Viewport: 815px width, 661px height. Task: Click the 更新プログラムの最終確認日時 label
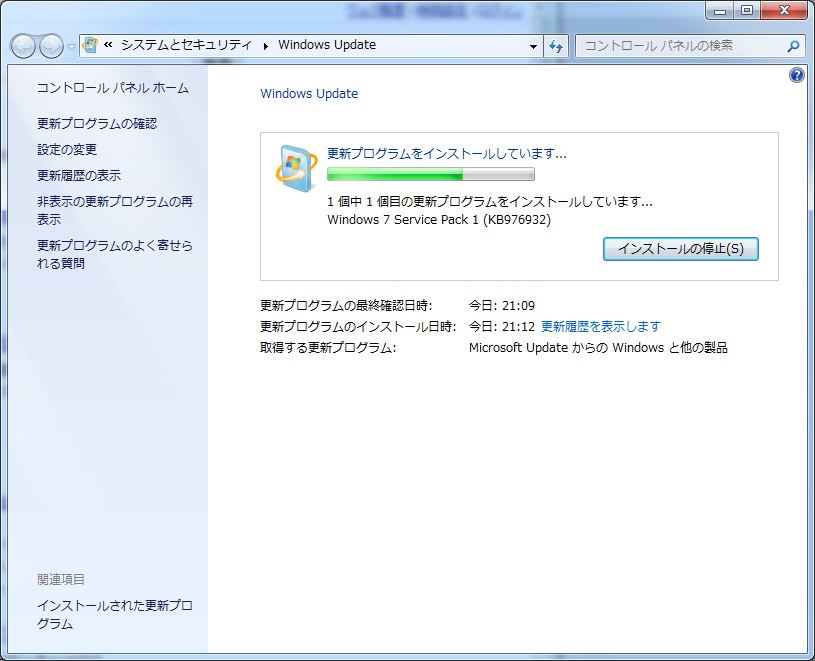click(x=346, y=306)
